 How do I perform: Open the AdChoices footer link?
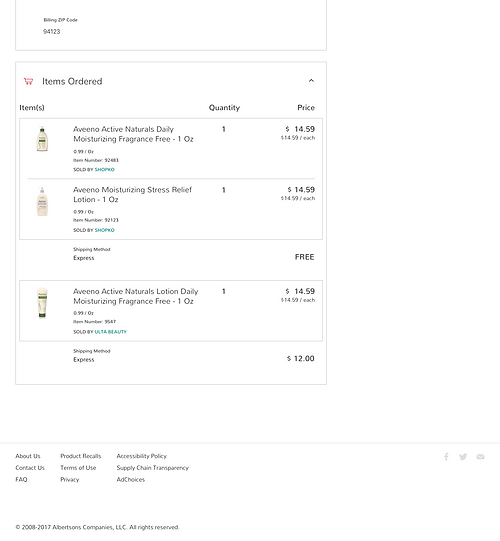pyautogui.click(x=131, y=480)
